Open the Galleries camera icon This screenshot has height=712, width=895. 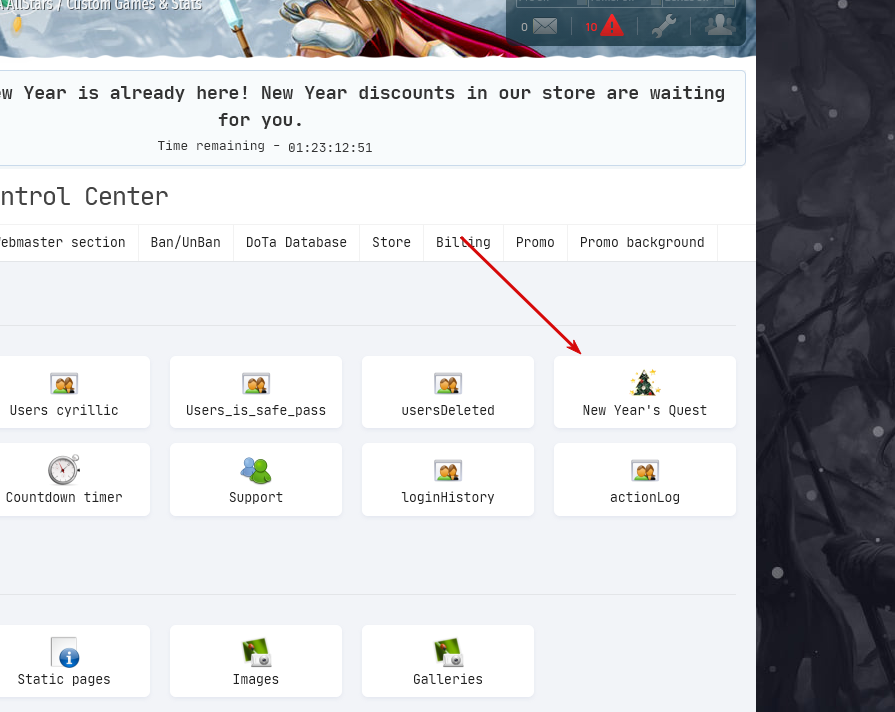[x=448, y=652]
